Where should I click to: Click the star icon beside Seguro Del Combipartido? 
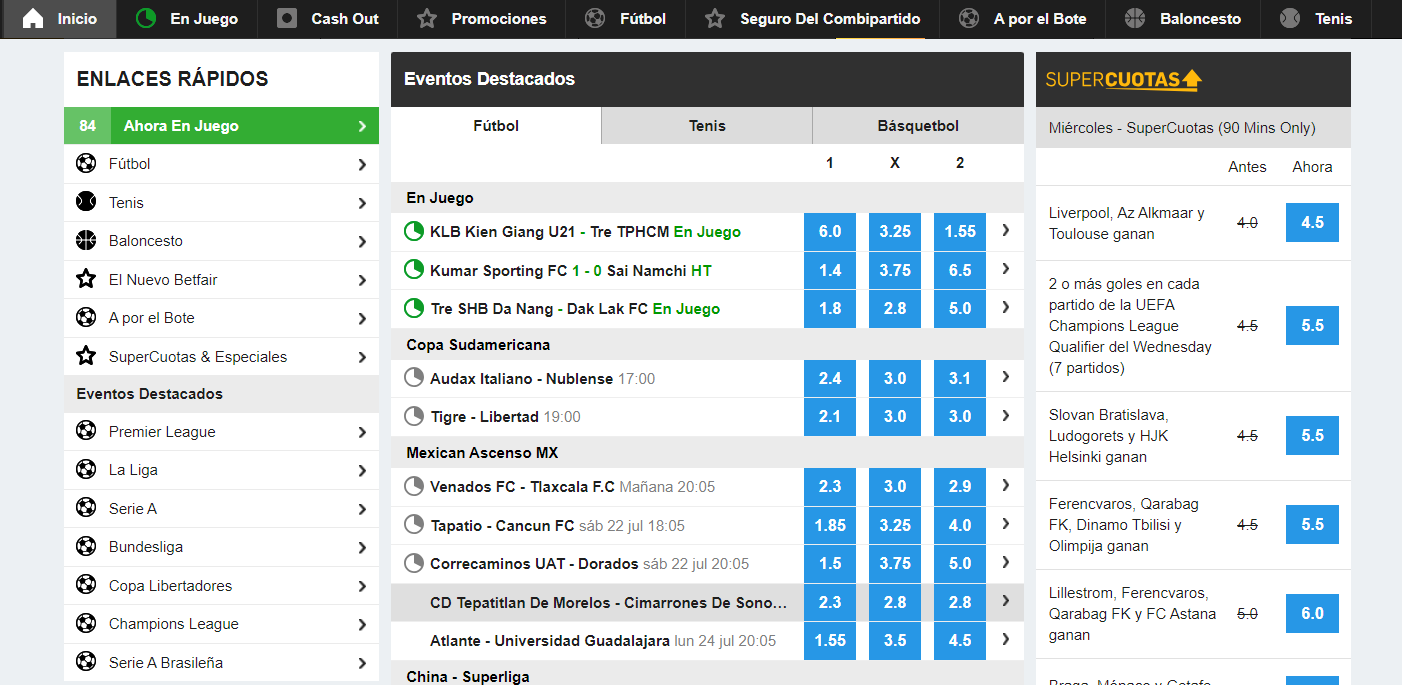tap(715, 18)
